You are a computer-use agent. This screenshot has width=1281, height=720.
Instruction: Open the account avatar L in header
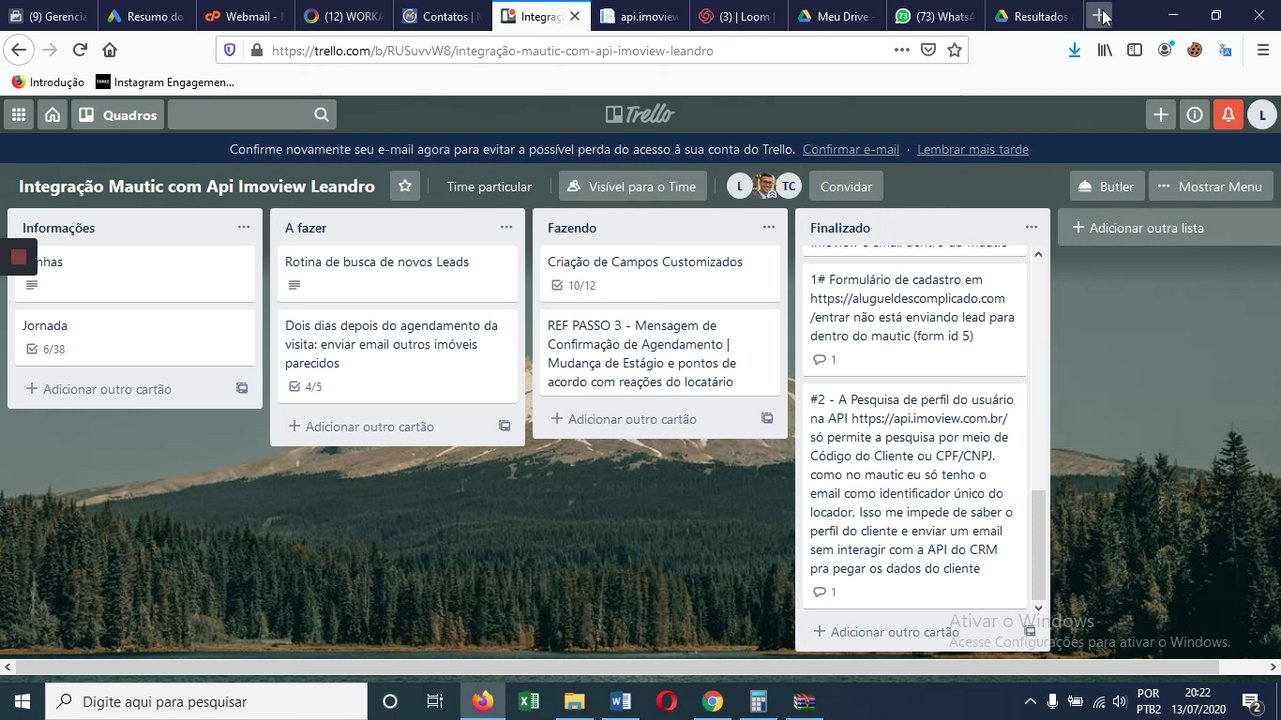click(1262, 115)
